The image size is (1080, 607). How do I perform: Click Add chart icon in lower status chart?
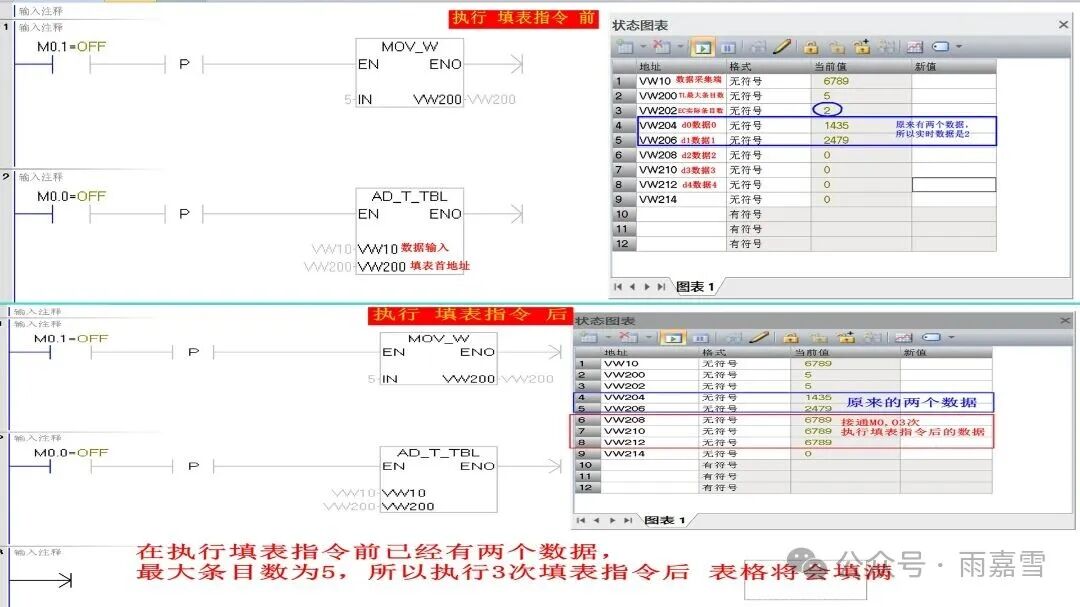(x=589, y=338)
